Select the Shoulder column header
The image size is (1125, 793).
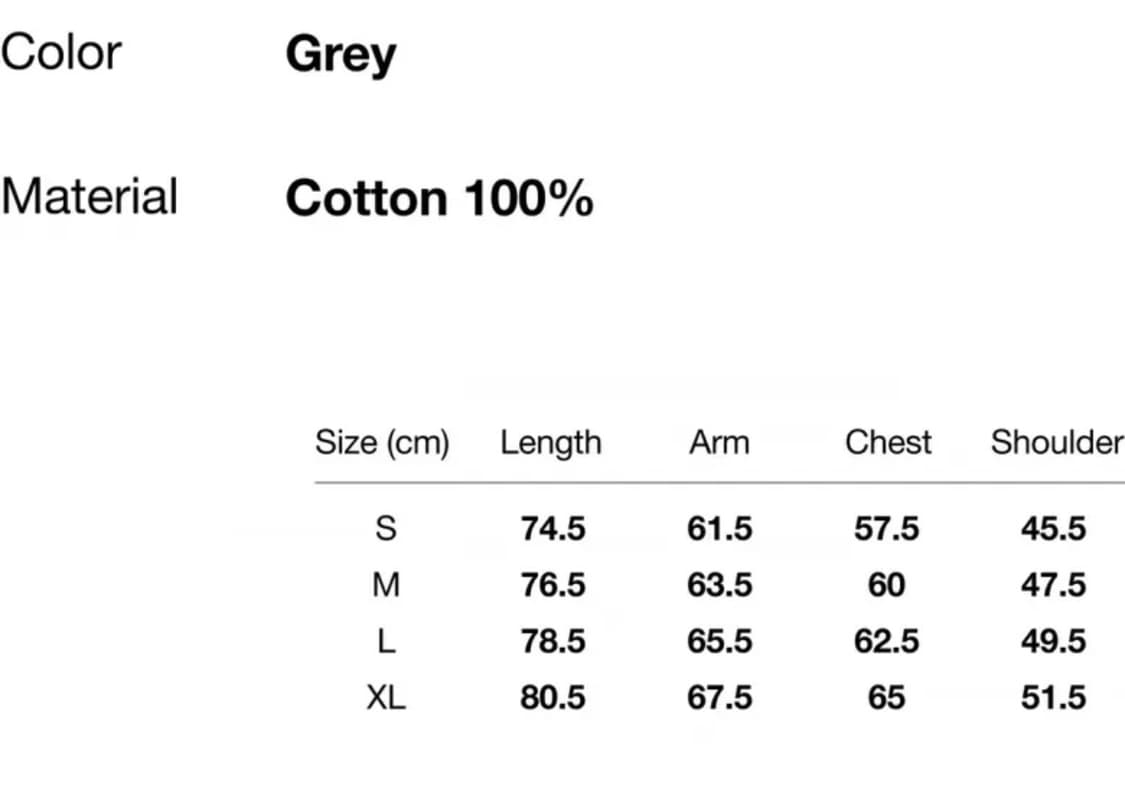(x=1056, y=442)
